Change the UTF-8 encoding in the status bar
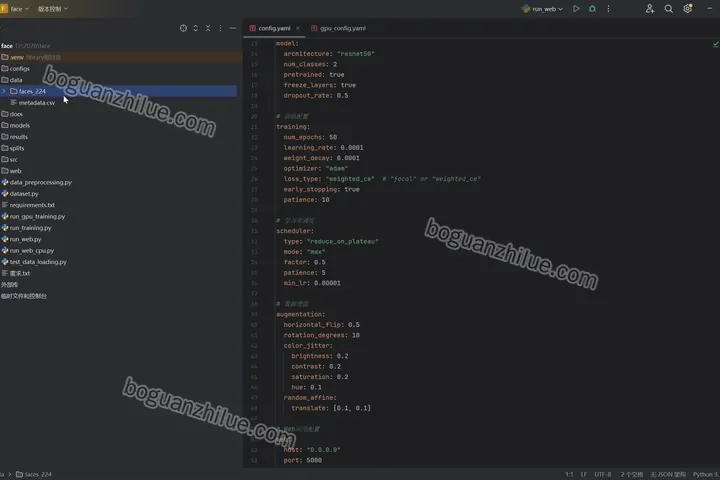The height and width of the screenshot is (480, 720). [602, 474]
